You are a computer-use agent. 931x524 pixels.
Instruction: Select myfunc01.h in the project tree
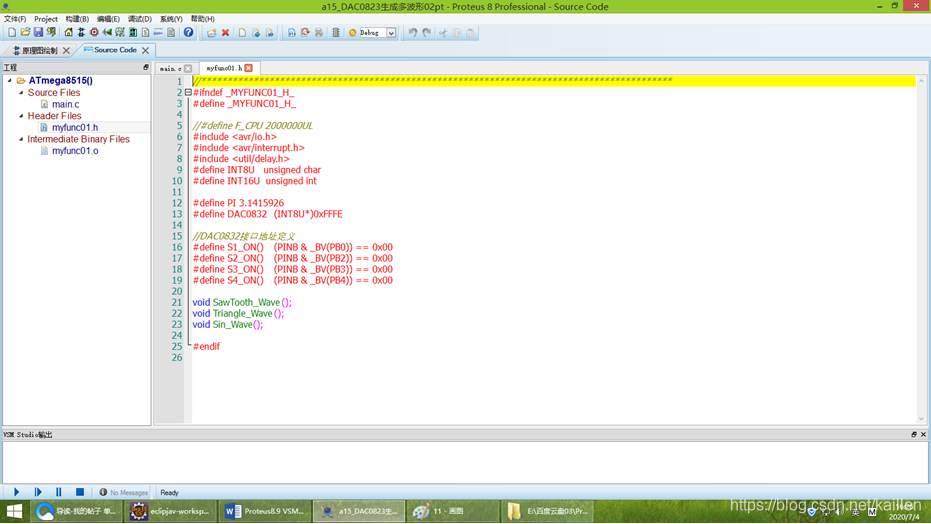point(75,127)
